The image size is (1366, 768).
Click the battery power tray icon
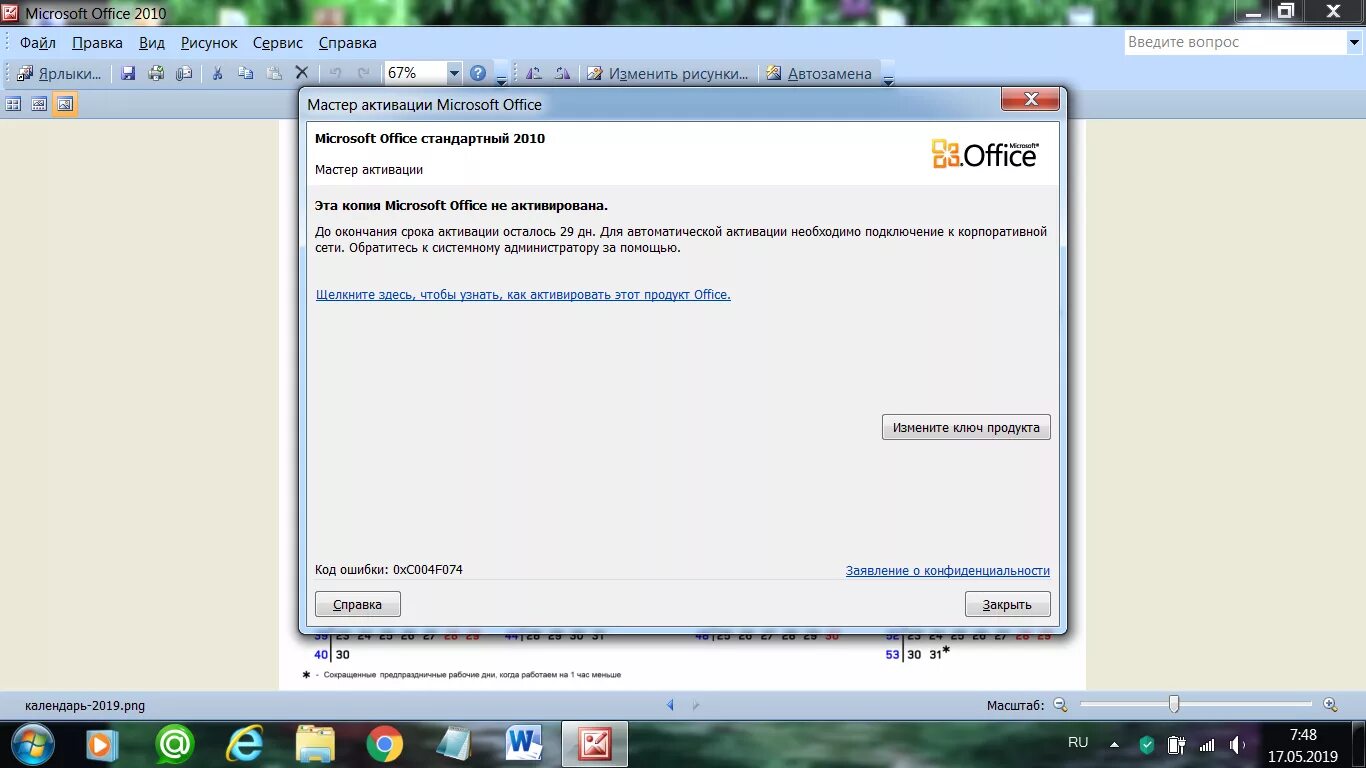1177,744
